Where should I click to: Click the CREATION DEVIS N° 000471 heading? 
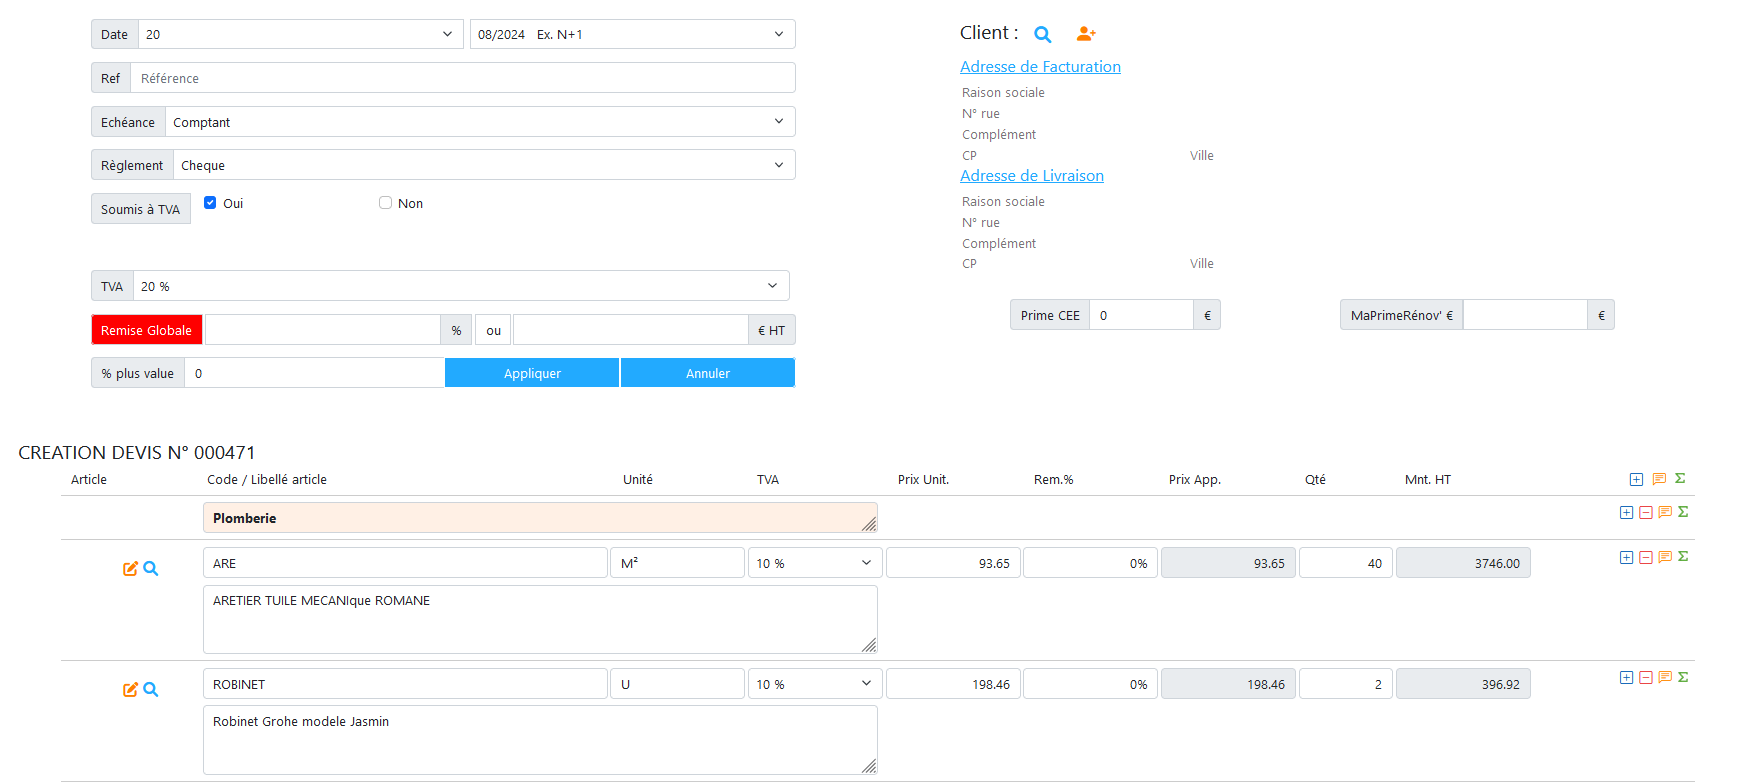pyautogui.click(x=137, y=453)
